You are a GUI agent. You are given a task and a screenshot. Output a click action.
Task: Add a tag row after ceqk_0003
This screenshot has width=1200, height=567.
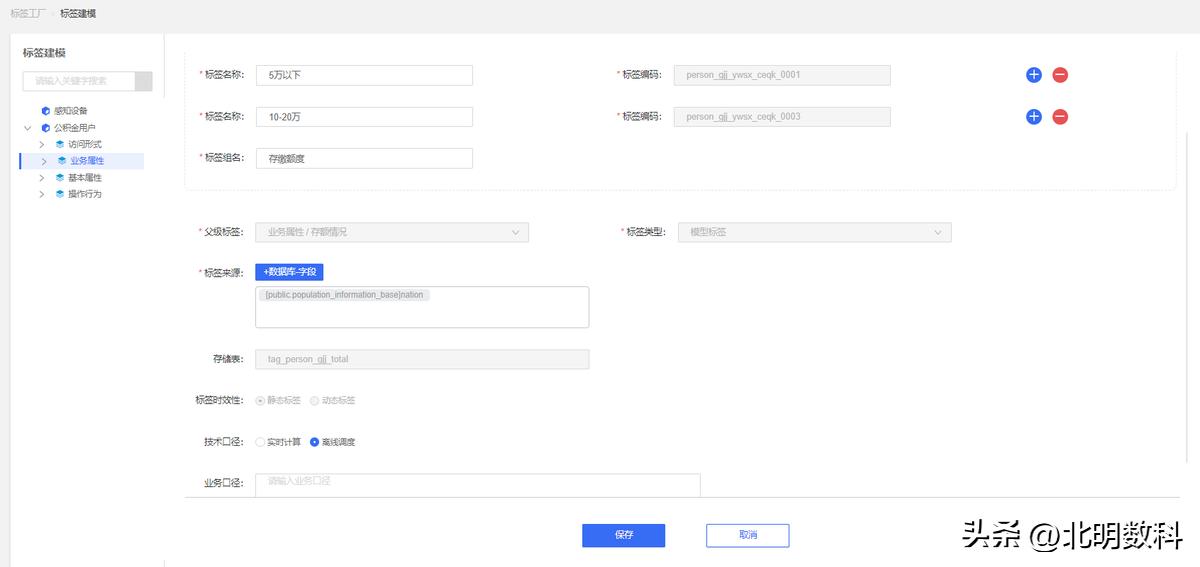tap(1034, 117)
